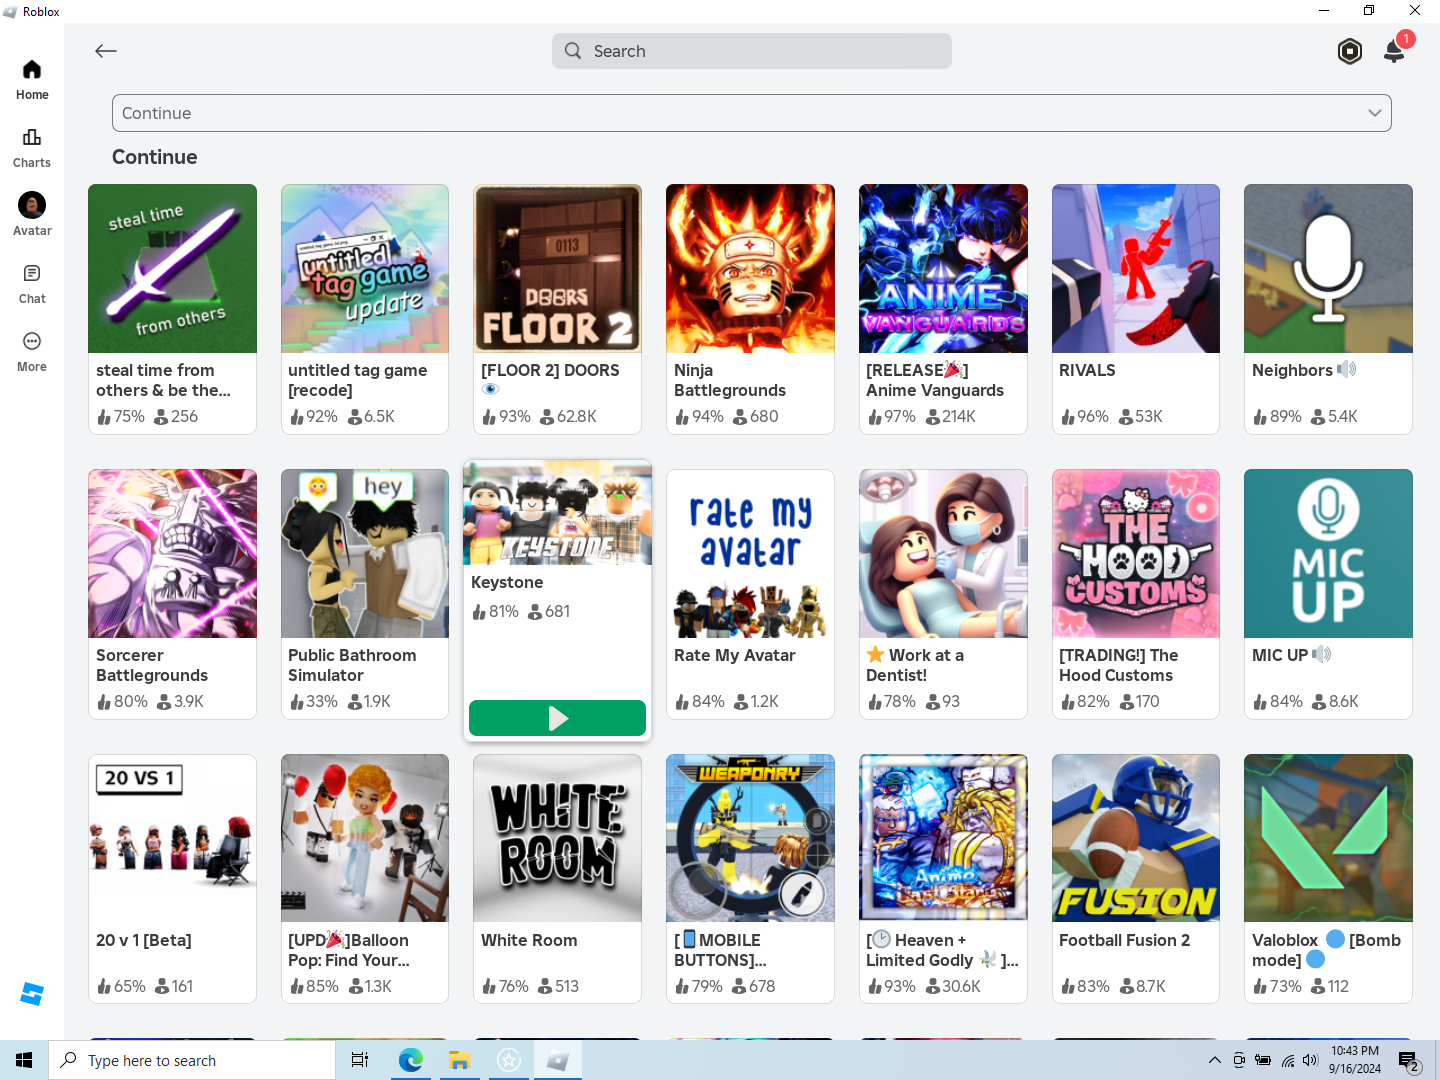This screenshot has height=1080, width=1440.
Task: Click the Sorcerer Battlegrounds title
Action: pyautogui.click(x=152, y=665)
